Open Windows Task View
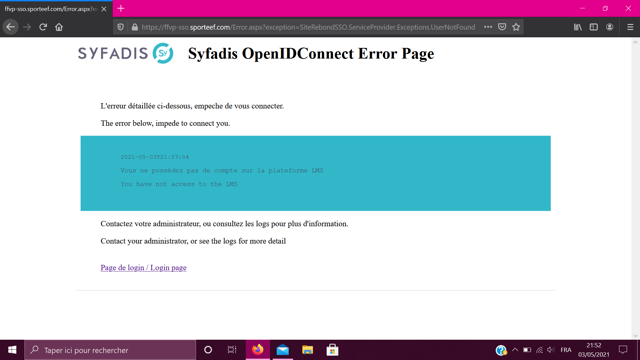The image size is (640, 360). [232, 350]
